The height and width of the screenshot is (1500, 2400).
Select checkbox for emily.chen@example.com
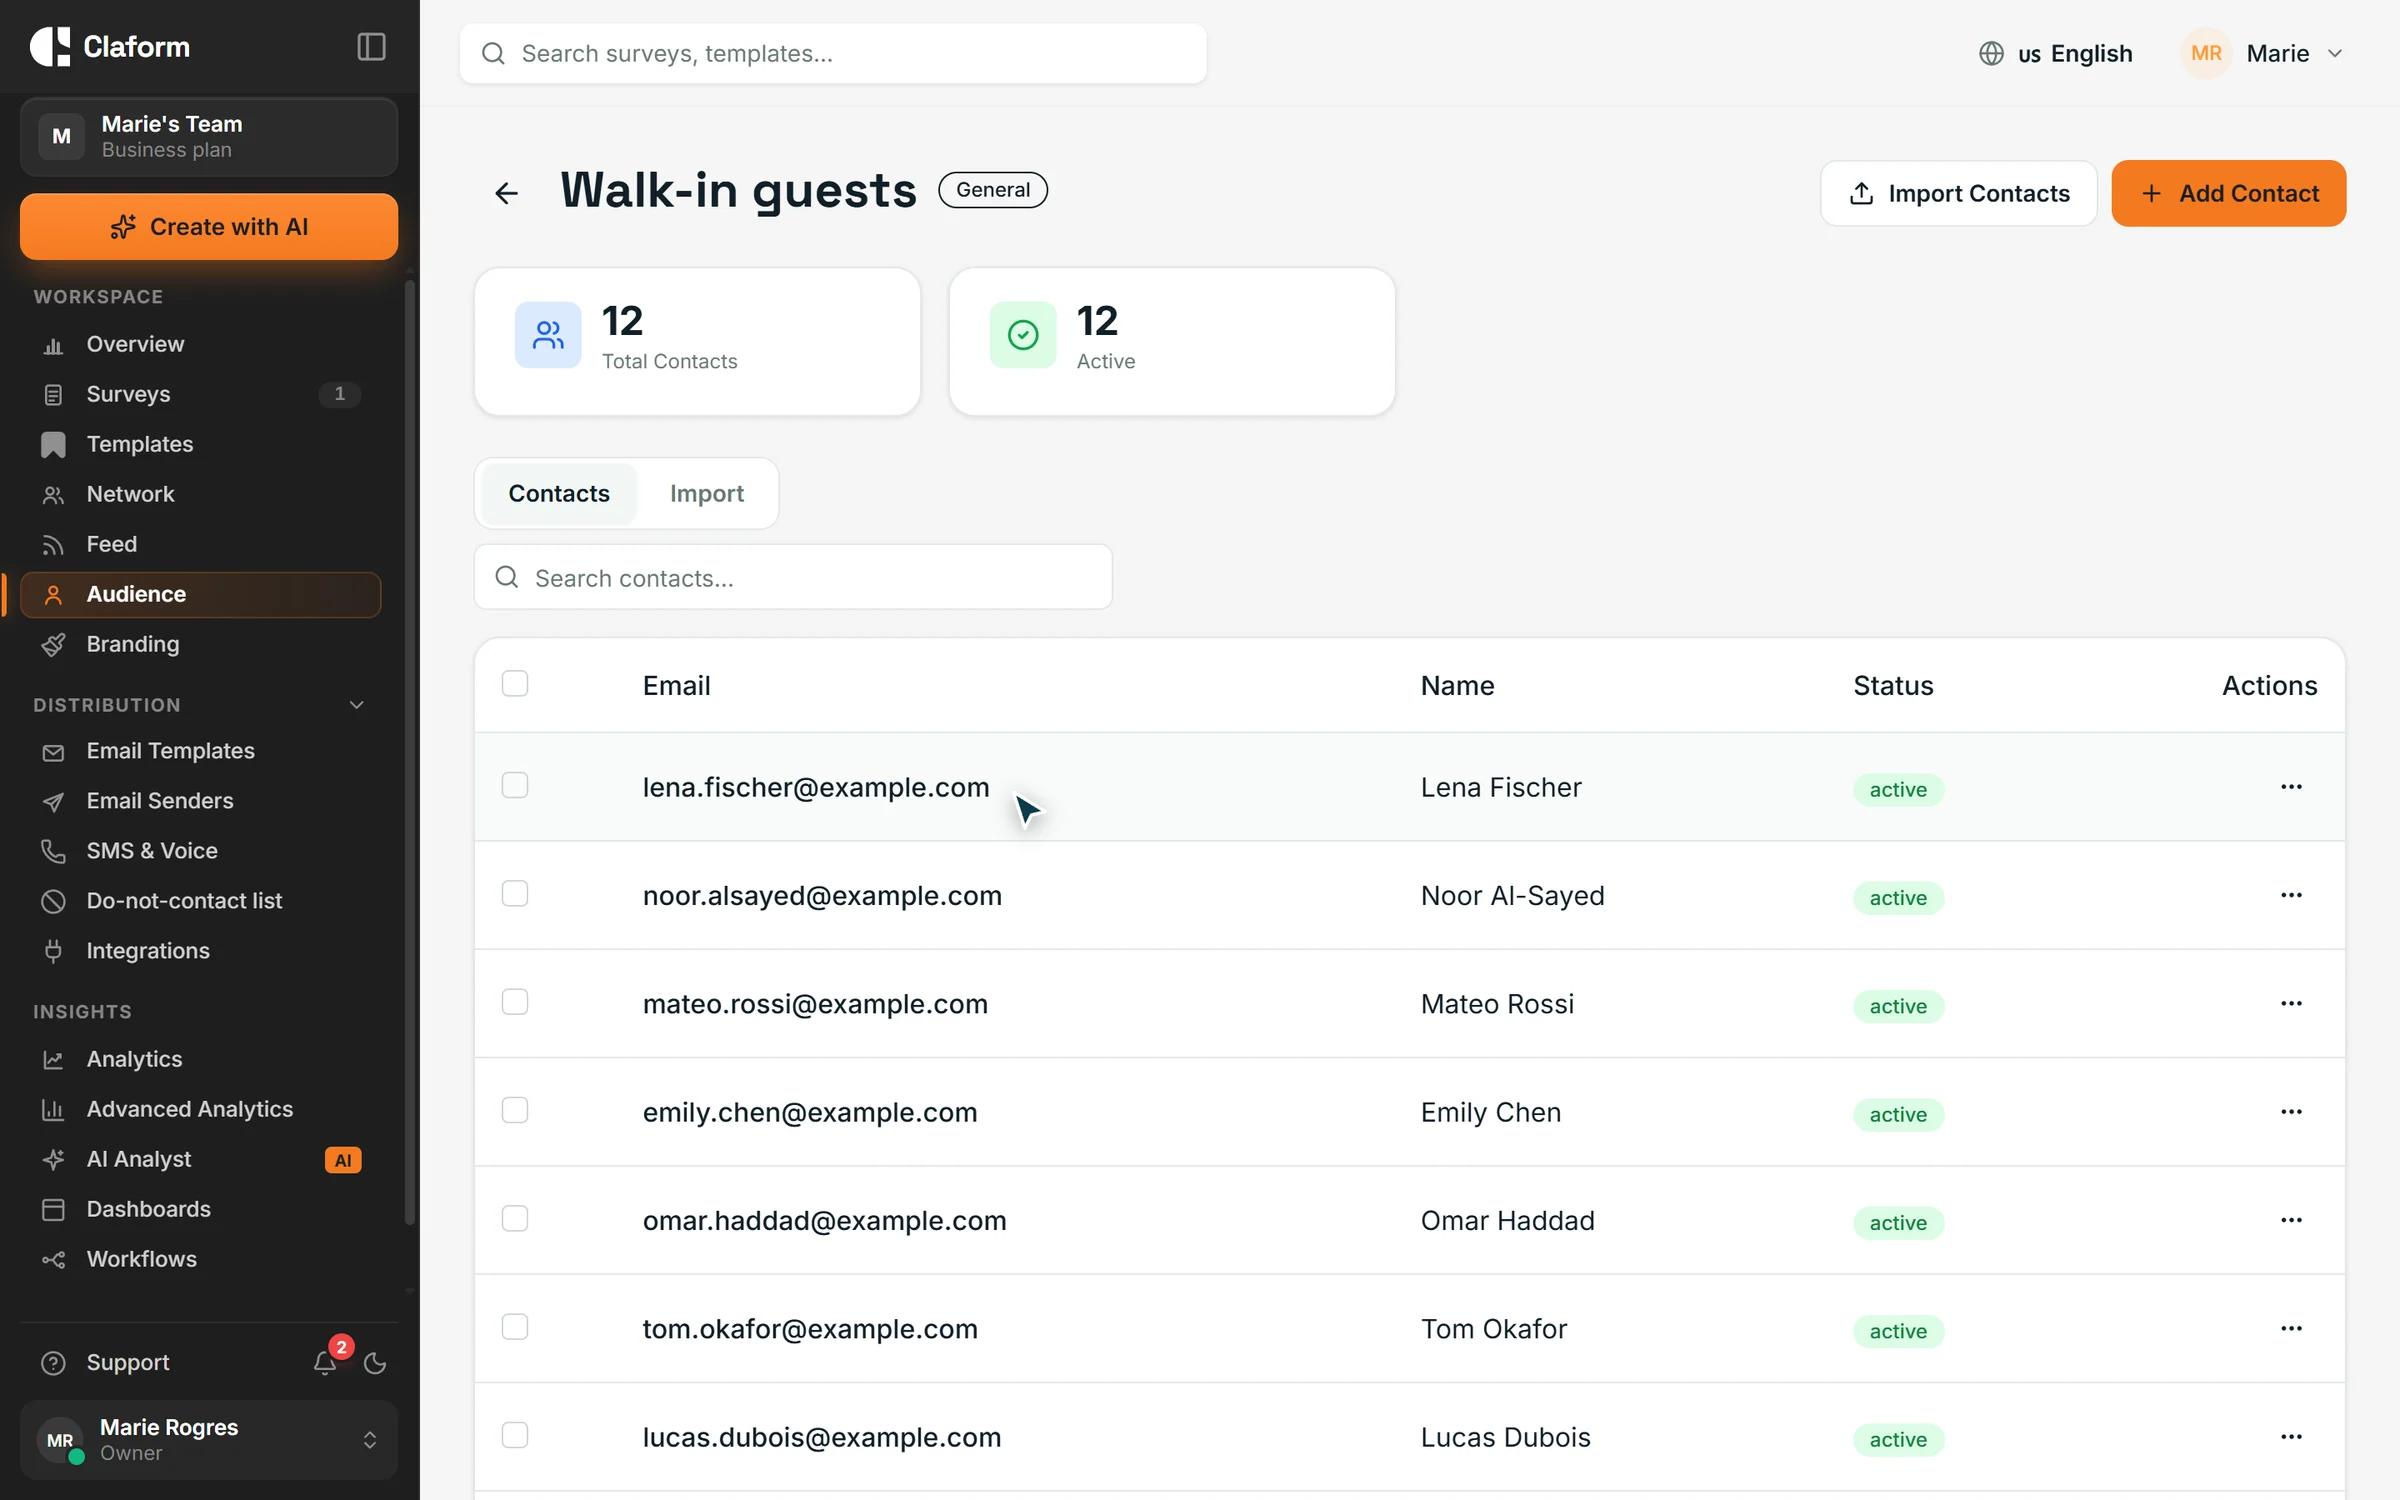515,1111
